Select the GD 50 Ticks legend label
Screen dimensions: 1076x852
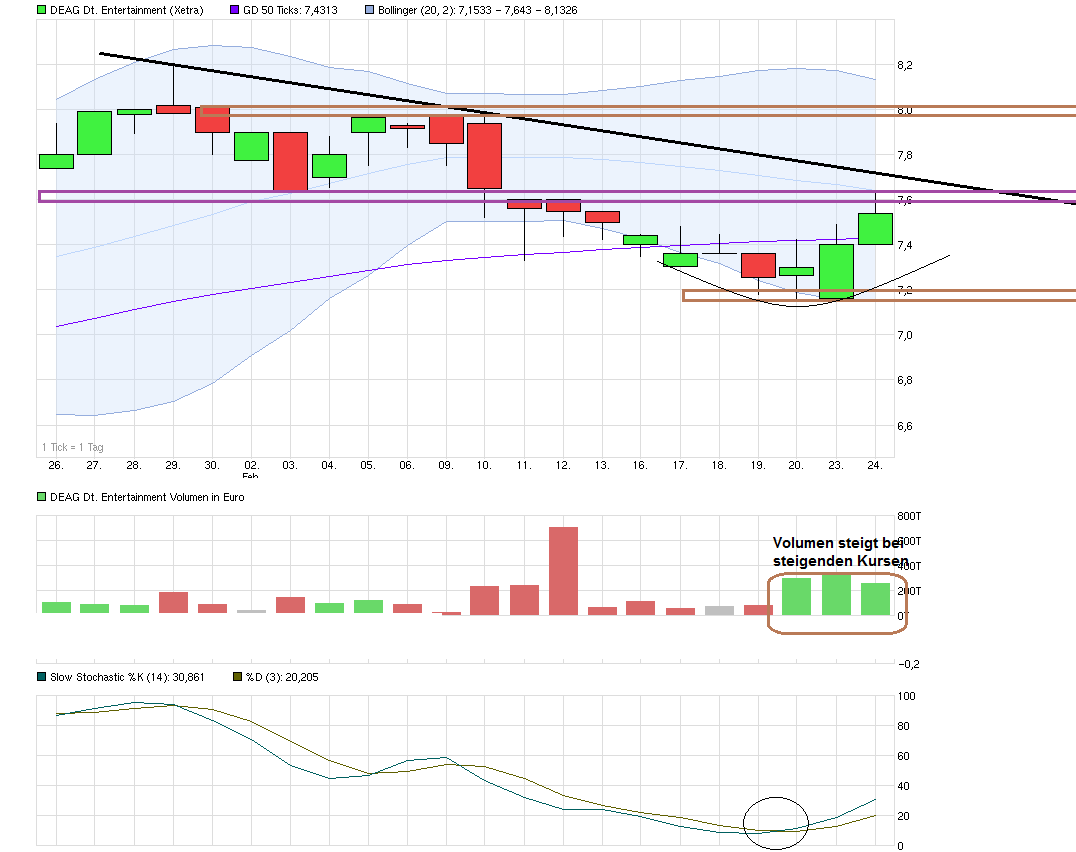[281, 10]
